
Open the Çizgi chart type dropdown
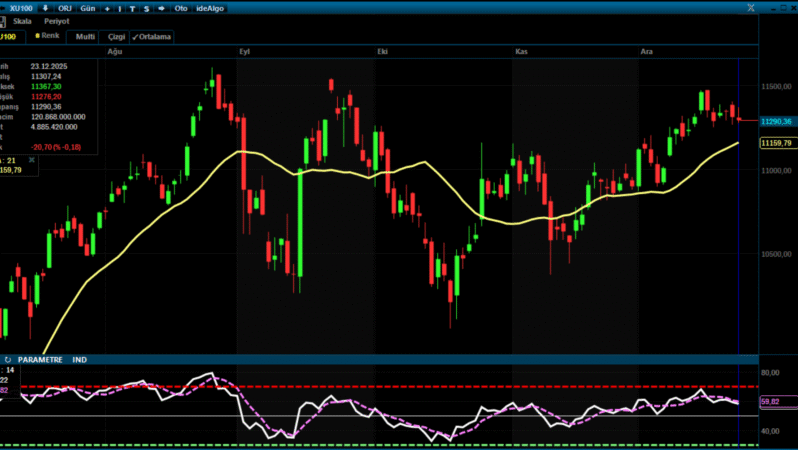(115, 37)
